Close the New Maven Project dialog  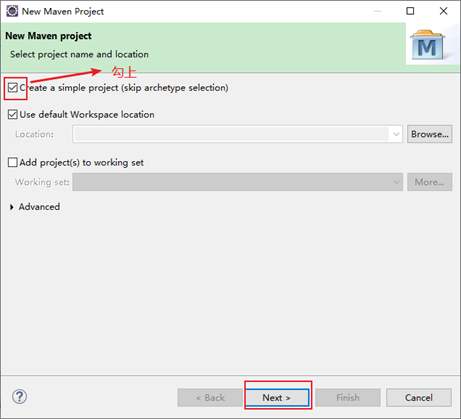pyautogui.click(x=443, y=11)
